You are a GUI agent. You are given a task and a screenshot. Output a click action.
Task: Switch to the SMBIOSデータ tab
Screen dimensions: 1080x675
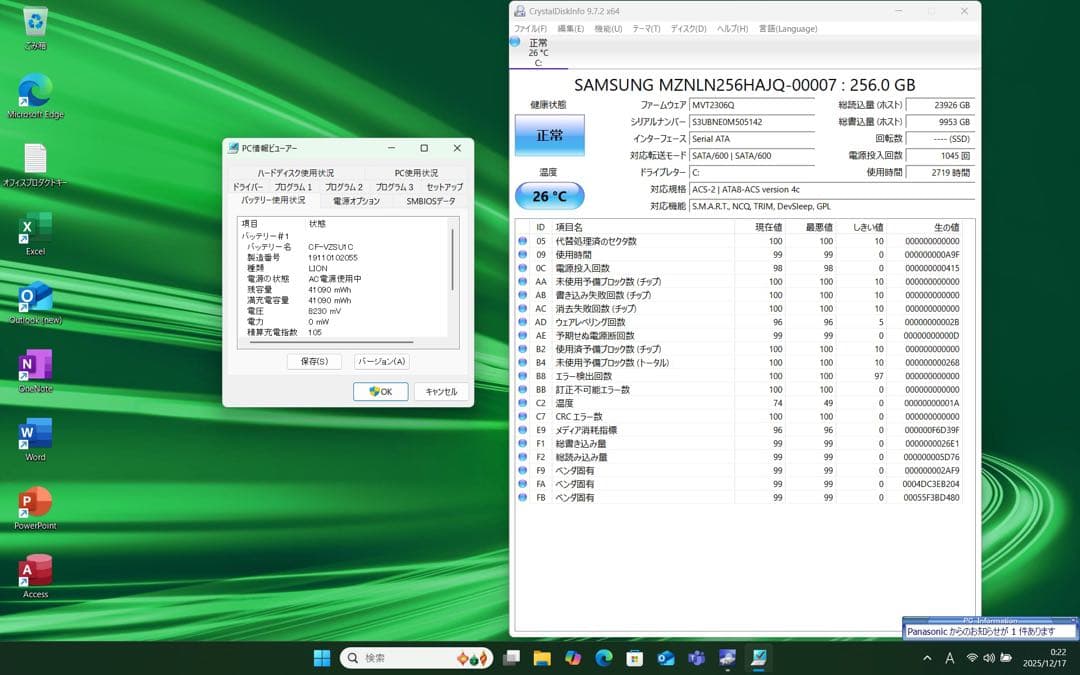pos(432,202)
